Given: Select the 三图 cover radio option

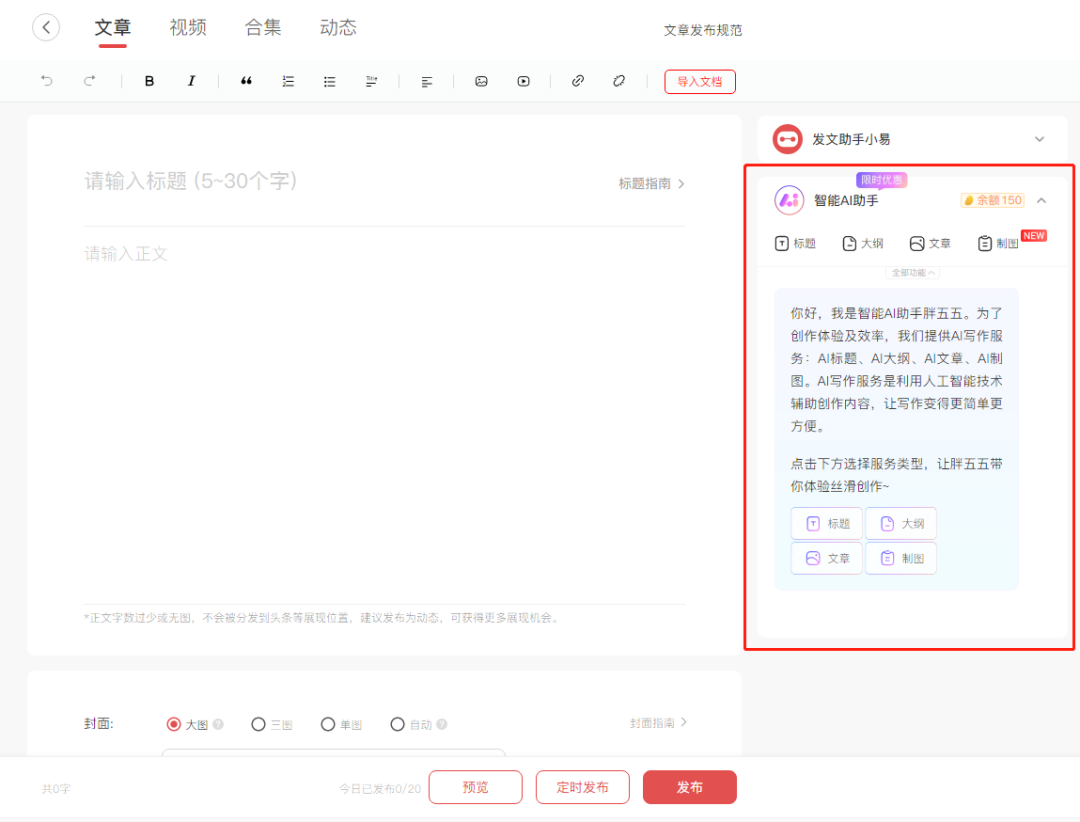Looking at the screenshot, I should point(259,724).
